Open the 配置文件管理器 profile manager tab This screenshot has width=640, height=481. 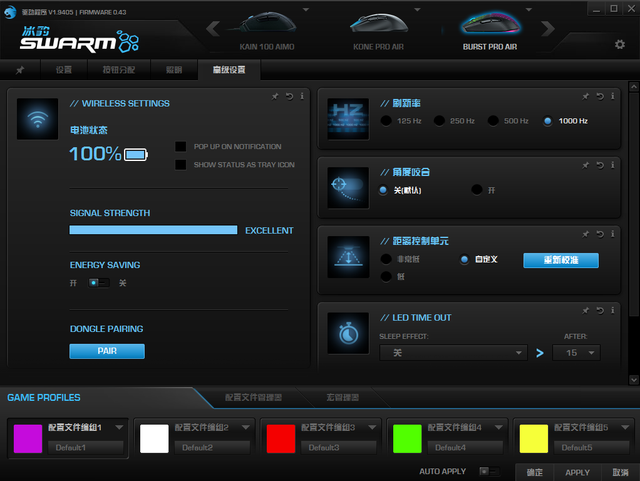(x=253, y=397)
